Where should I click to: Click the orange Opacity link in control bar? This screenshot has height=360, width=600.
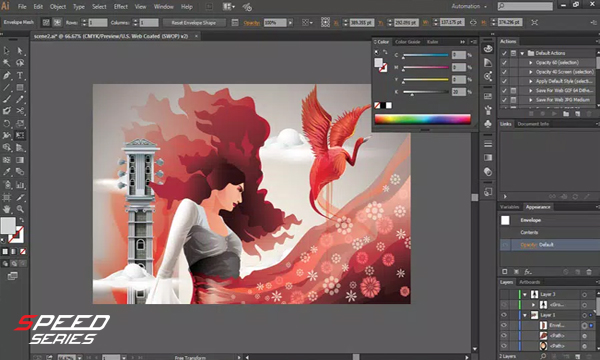point(251,23)
